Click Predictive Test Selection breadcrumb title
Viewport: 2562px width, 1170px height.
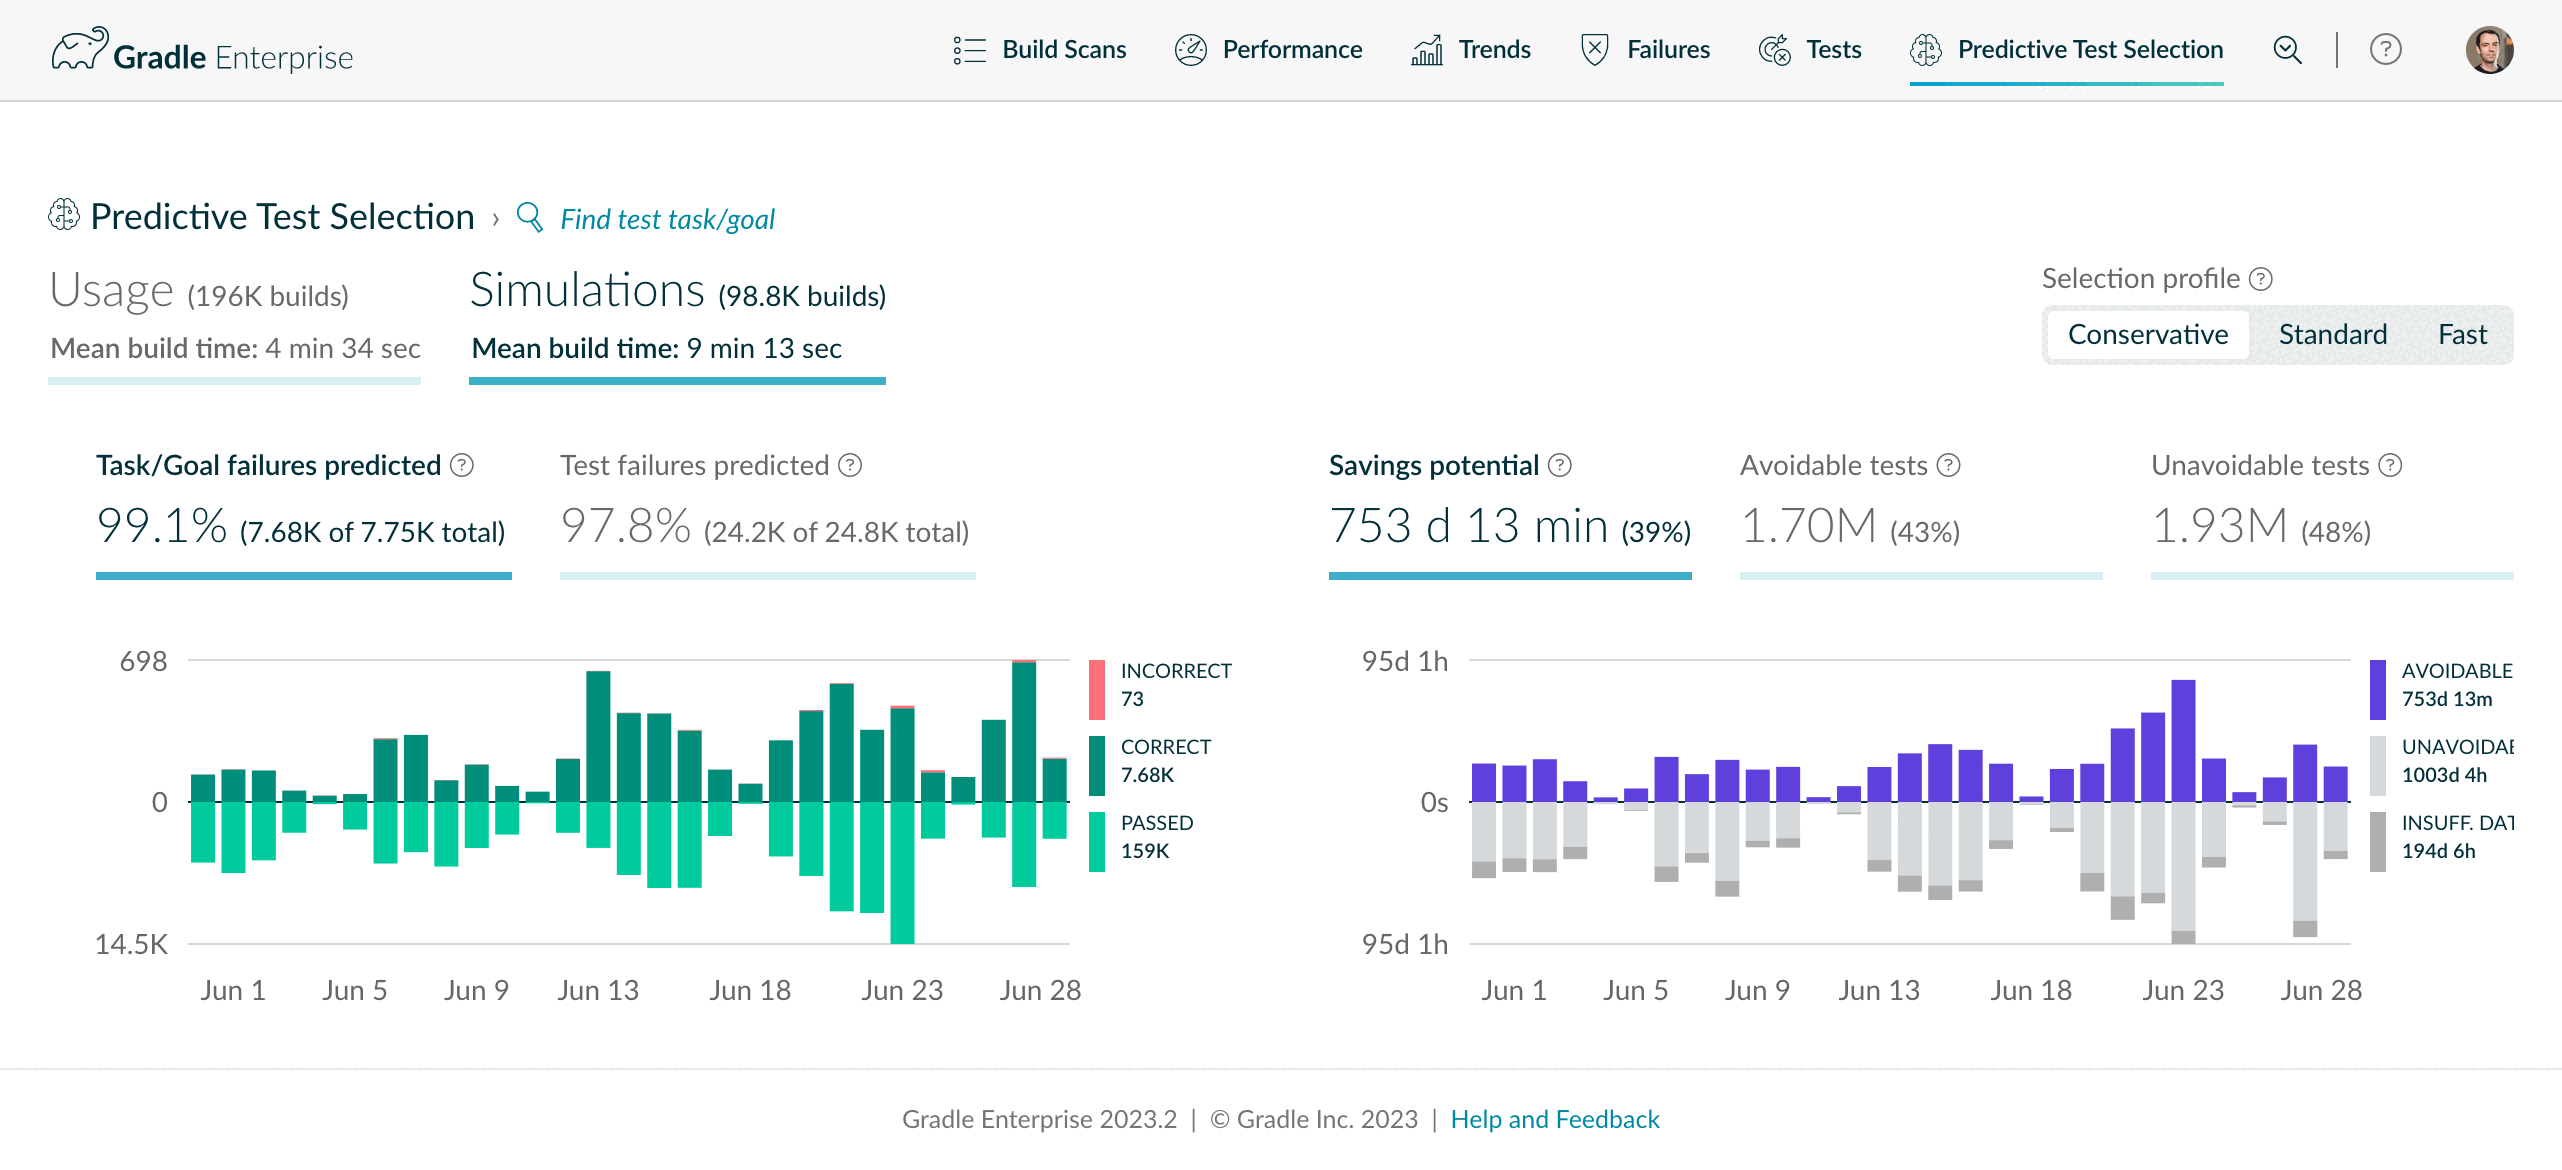click(x=282, y=217)
